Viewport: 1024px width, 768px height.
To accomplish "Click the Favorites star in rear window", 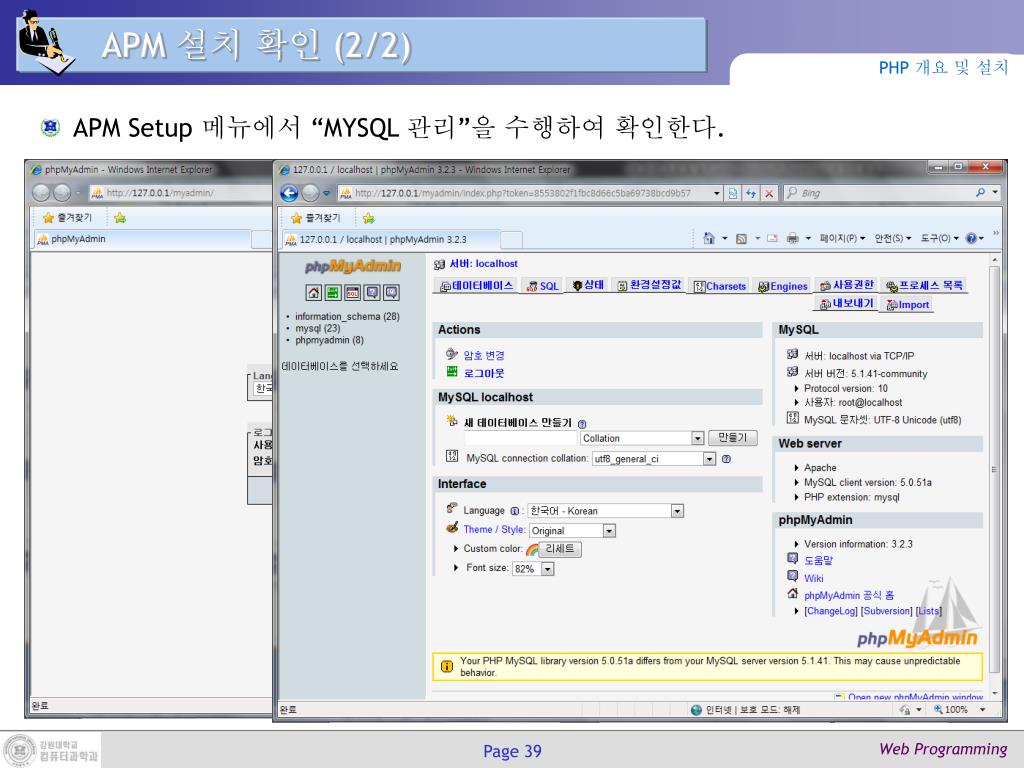I will coord(48,217).
